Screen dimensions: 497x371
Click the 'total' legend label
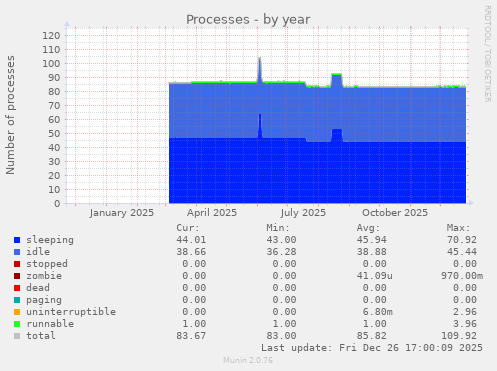tap(41, 336)
